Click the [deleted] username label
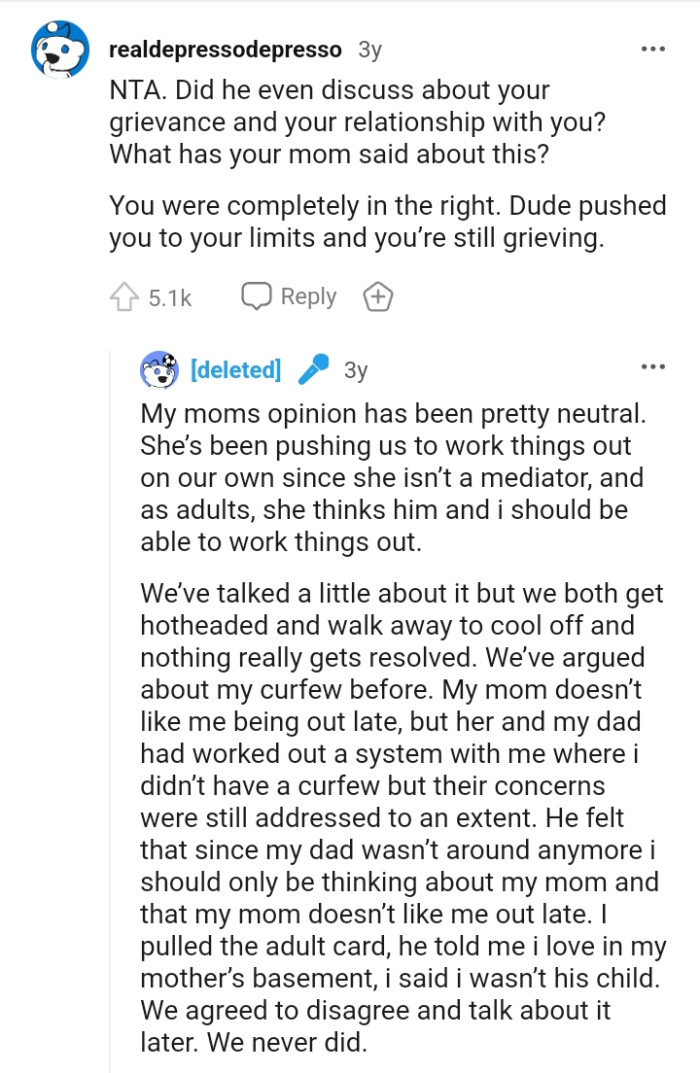Viewport: 700px width, 1073px height. click(236, 369)
